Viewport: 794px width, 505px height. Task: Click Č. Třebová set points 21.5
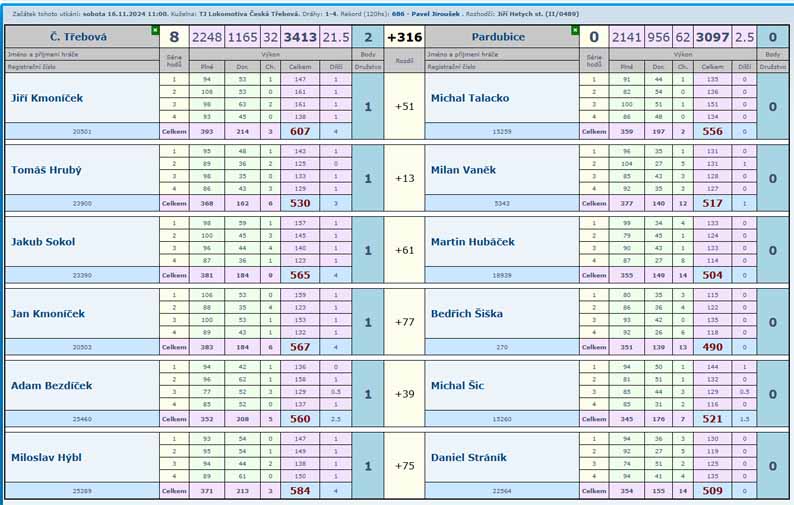coord(336,37)
